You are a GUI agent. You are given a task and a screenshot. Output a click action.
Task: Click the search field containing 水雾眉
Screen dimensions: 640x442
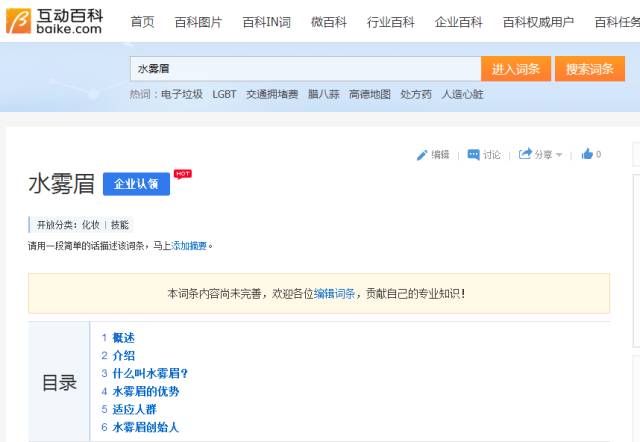click(305, 69)
